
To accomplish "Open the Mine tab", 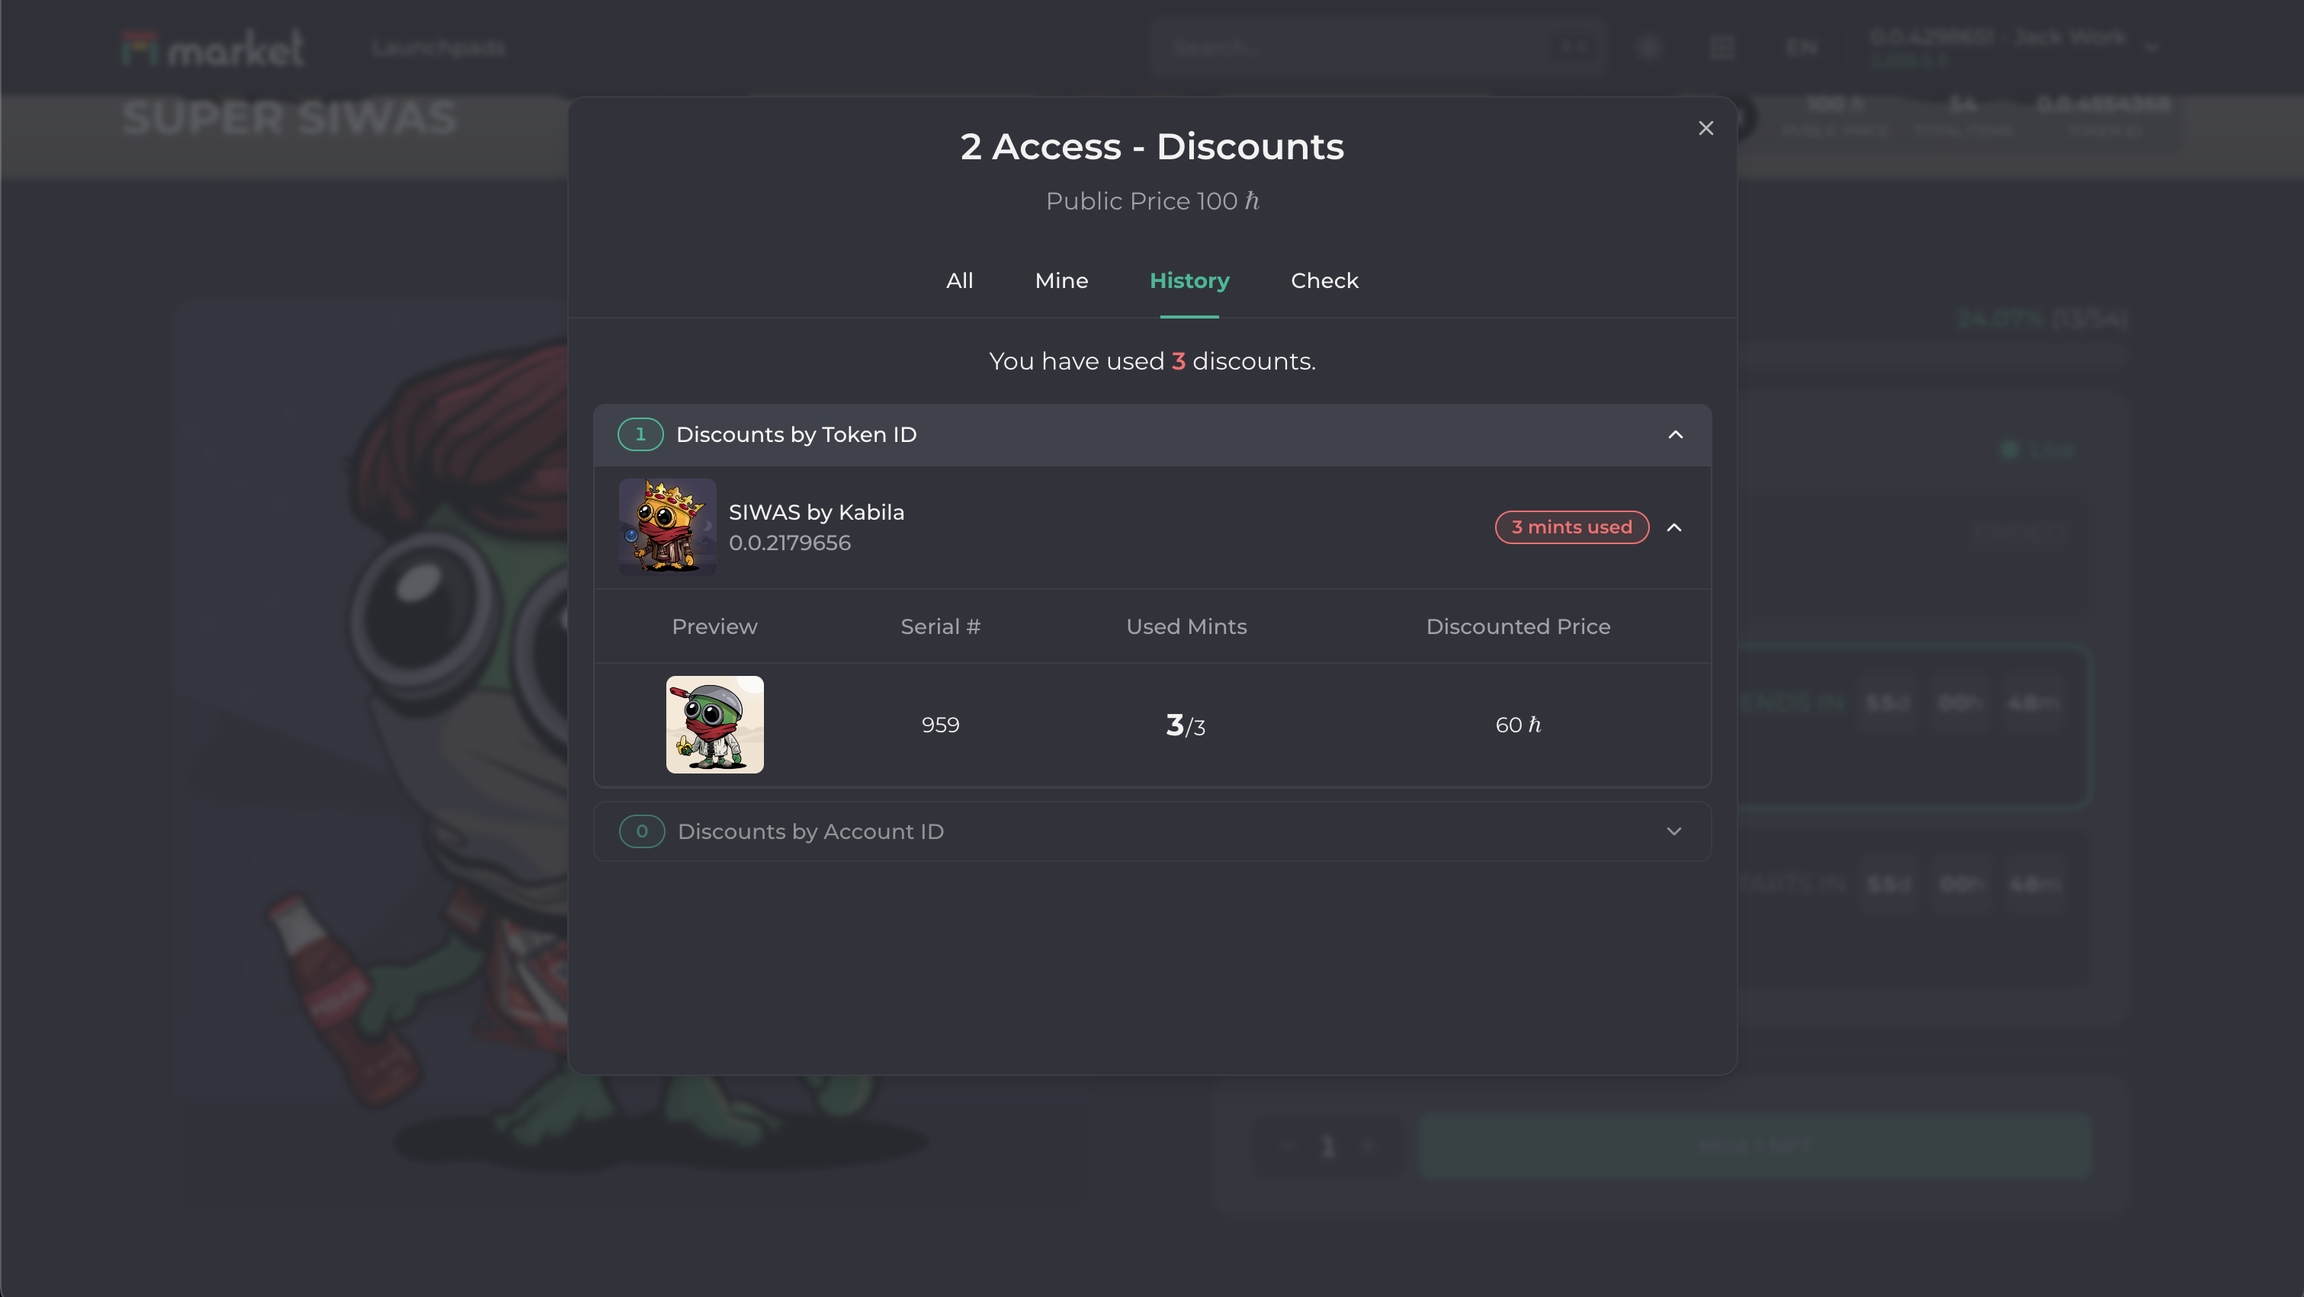I will coord(1061,281).
